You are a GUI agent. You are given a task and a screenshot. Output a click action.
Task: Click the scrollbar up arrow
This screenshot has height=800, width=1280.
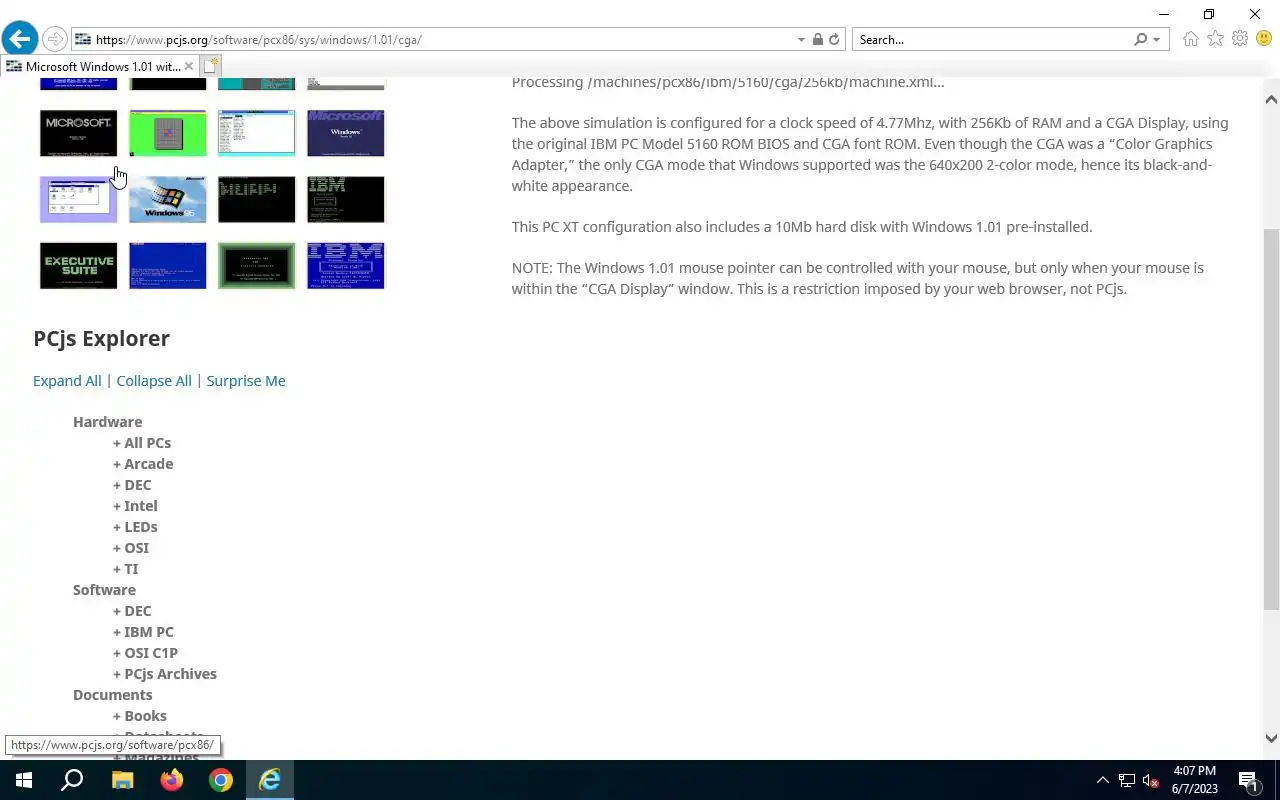(1271, 99)
